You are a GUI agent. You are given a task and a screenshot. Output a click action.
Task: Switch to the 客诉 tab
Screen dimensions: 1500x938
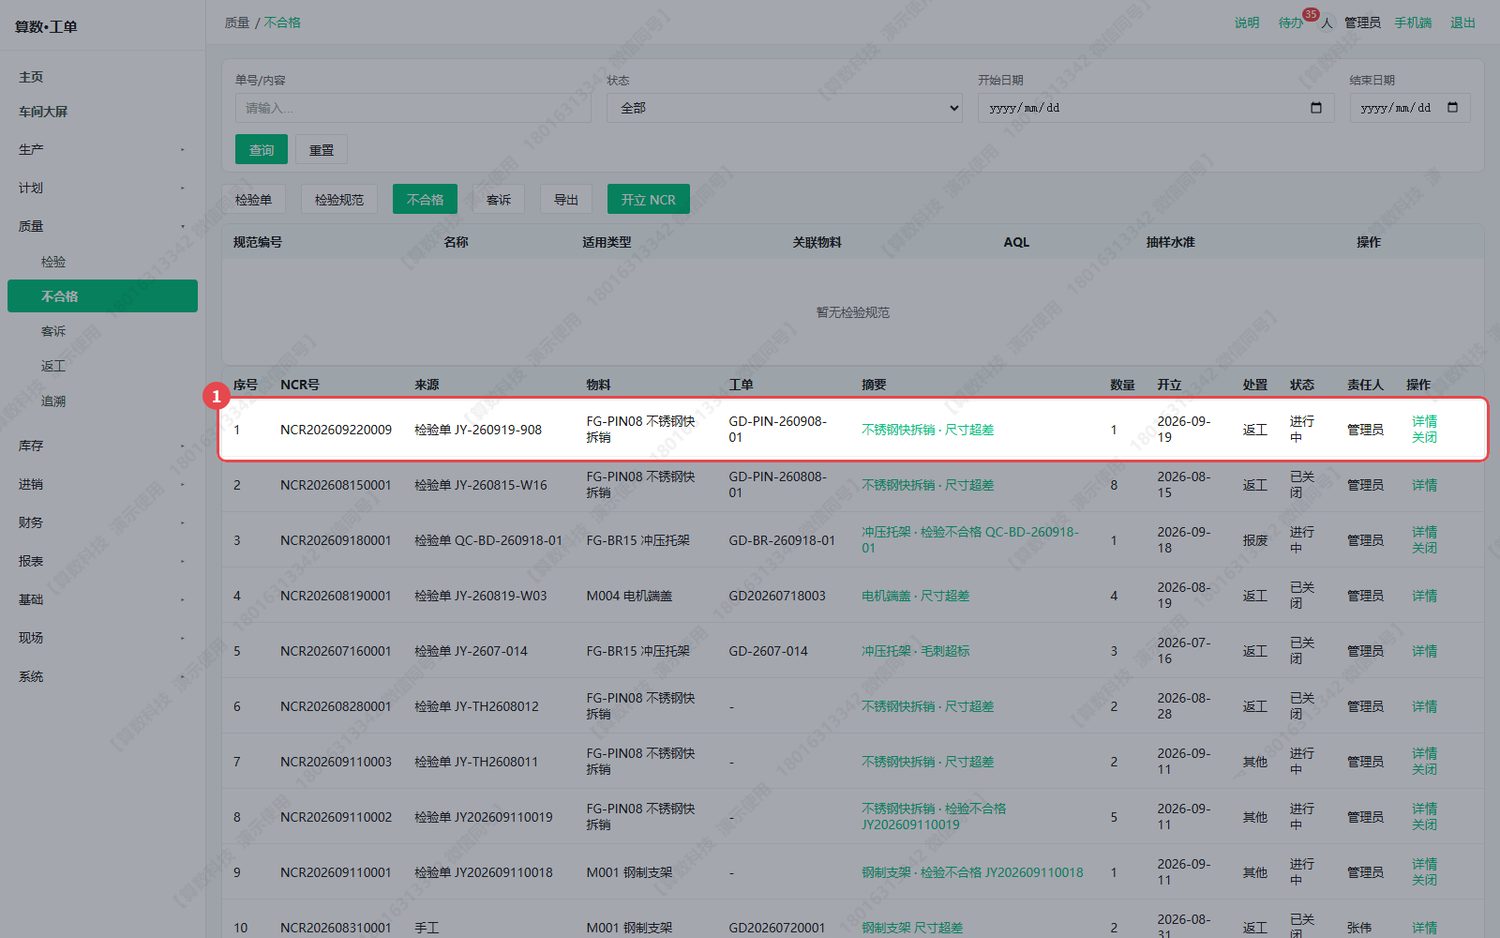tap(499, 199)
